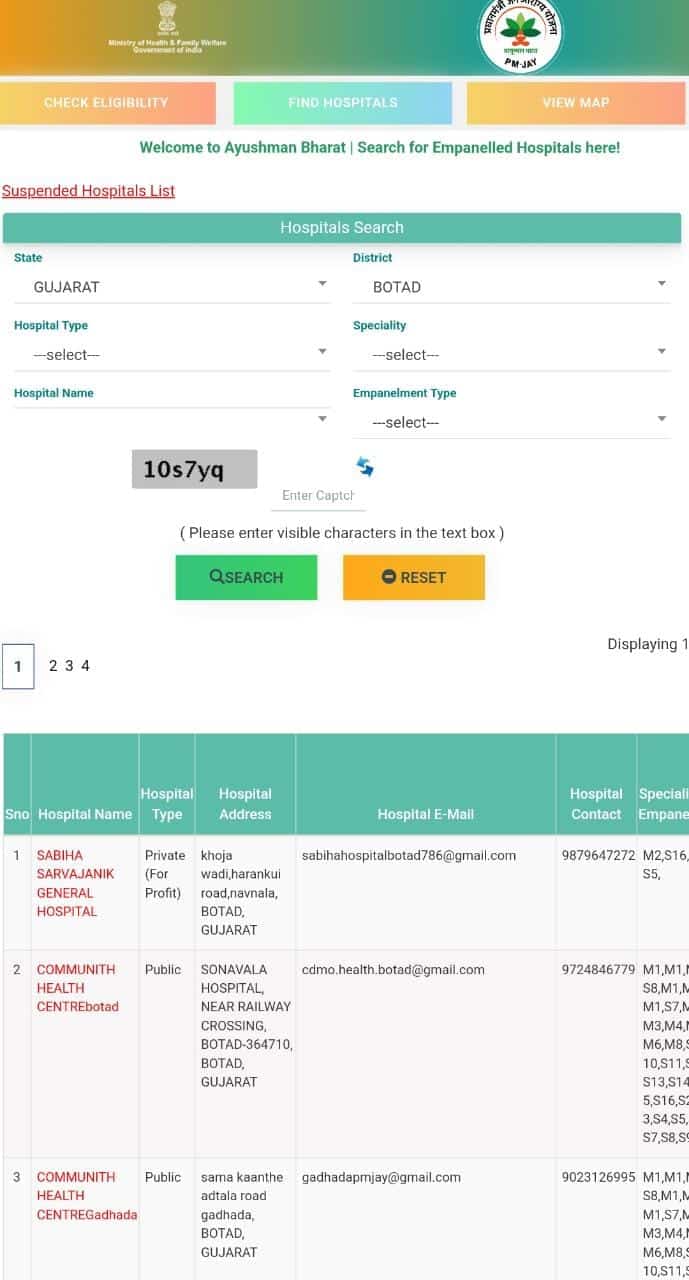689x1280 pixels.
Task: Expand the Speciality dropdown
Action: [x=511, y=355]
